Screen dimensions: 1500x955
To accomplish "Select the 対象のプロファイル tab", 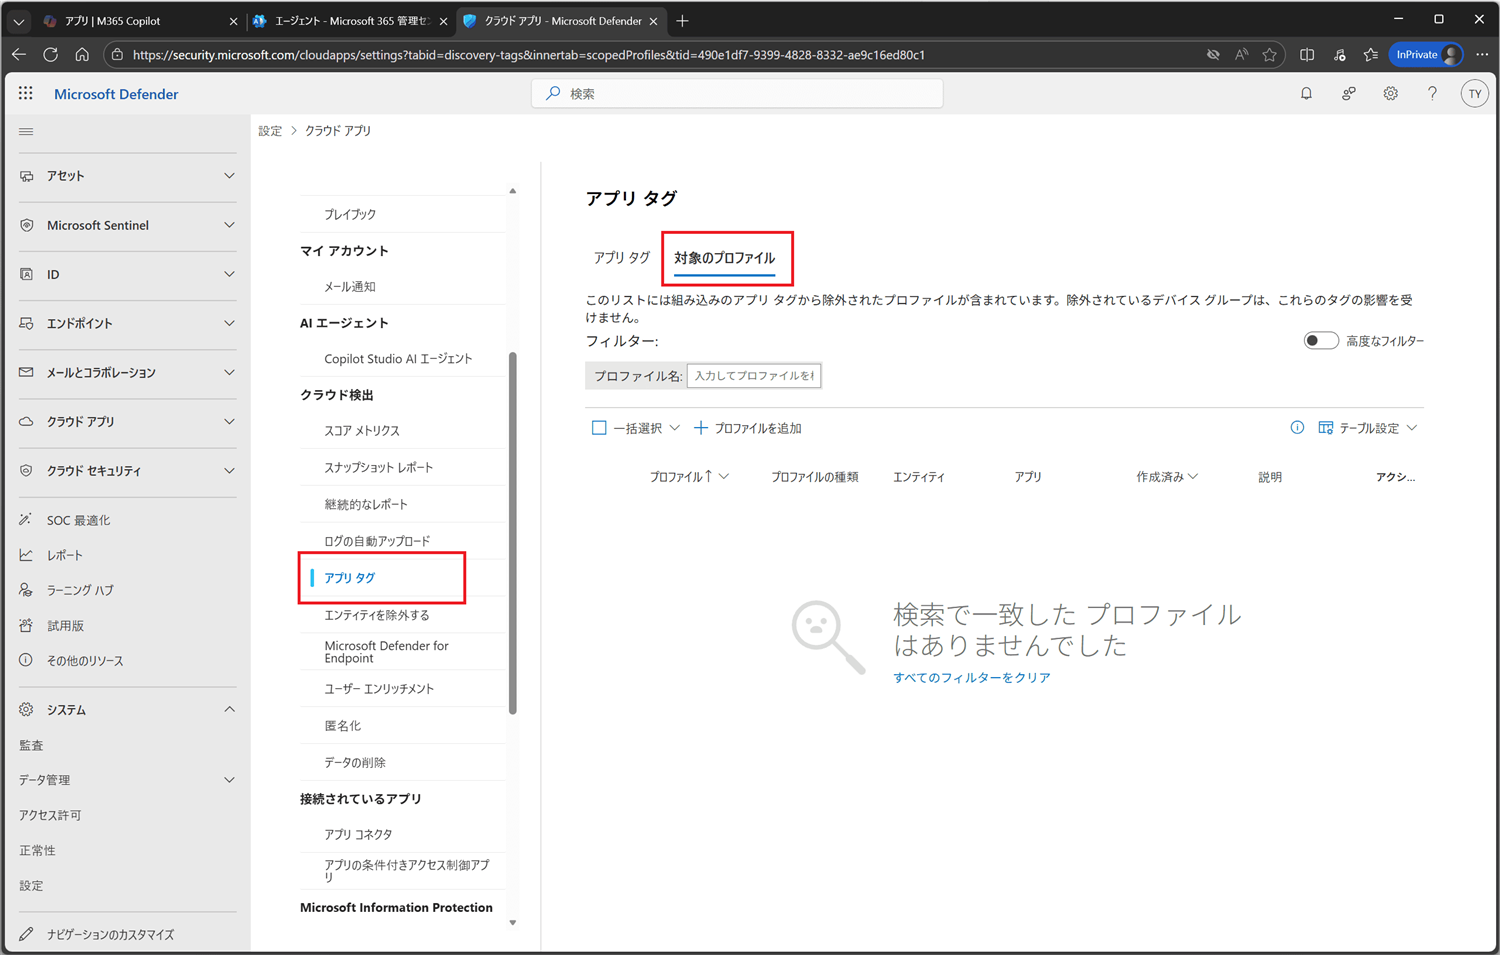I will [724, 258].
